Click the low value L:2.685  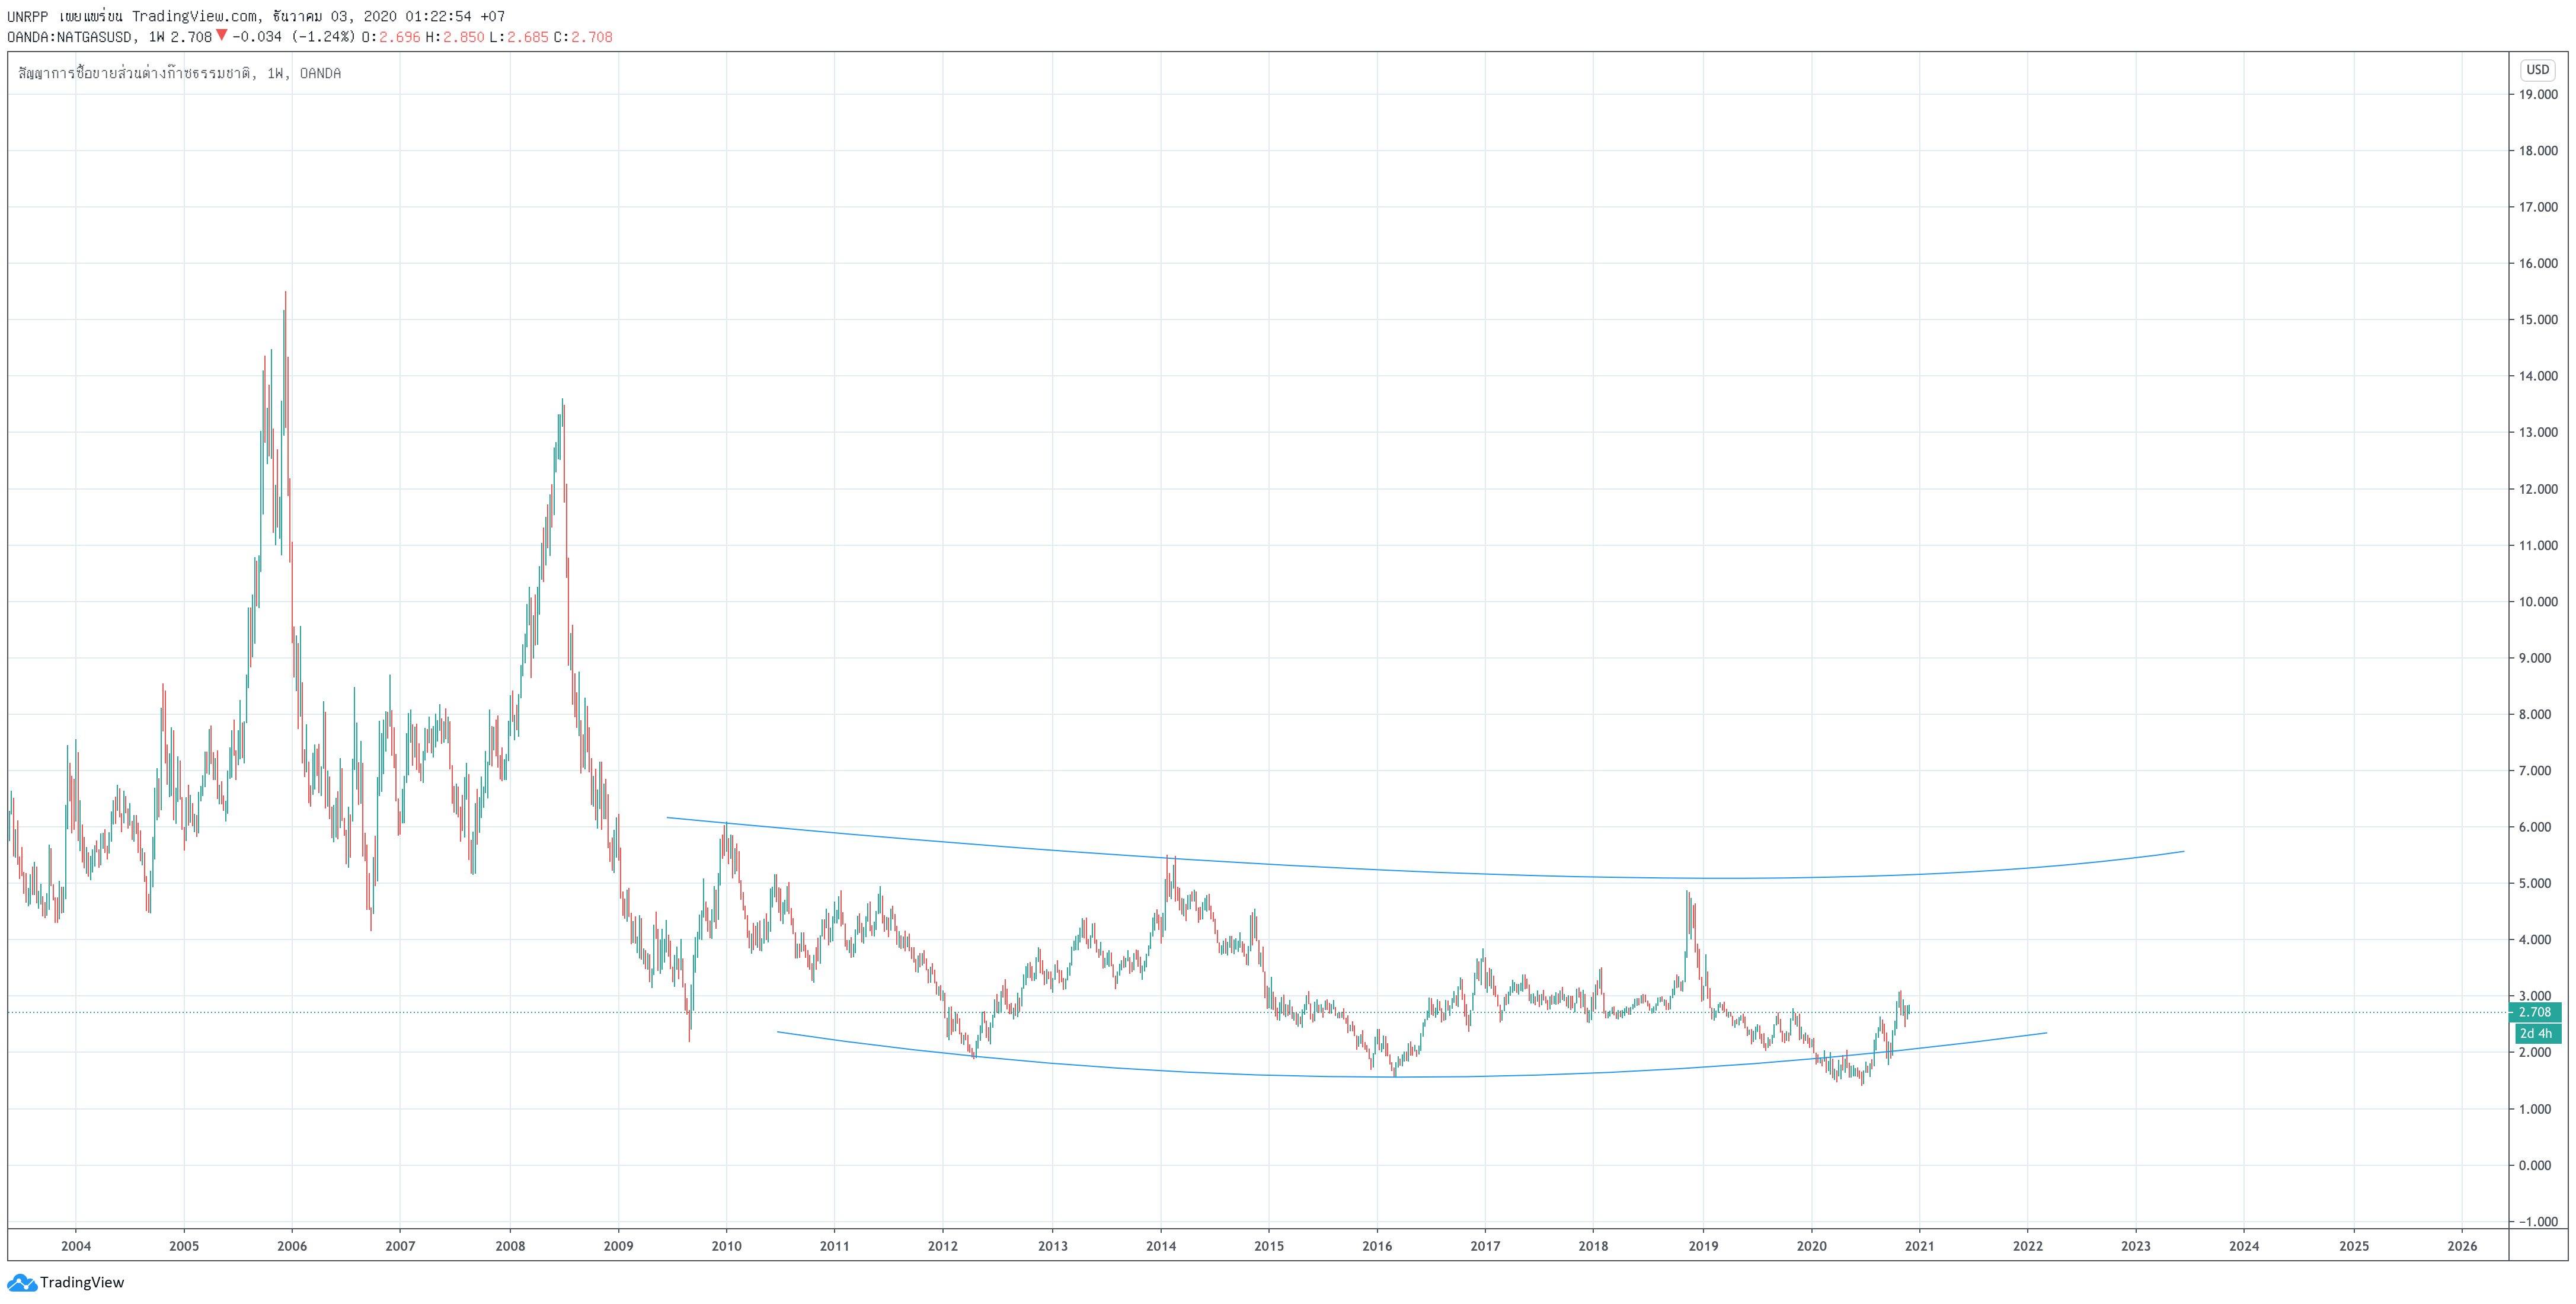pyautogui.click(x=519, y=37)
